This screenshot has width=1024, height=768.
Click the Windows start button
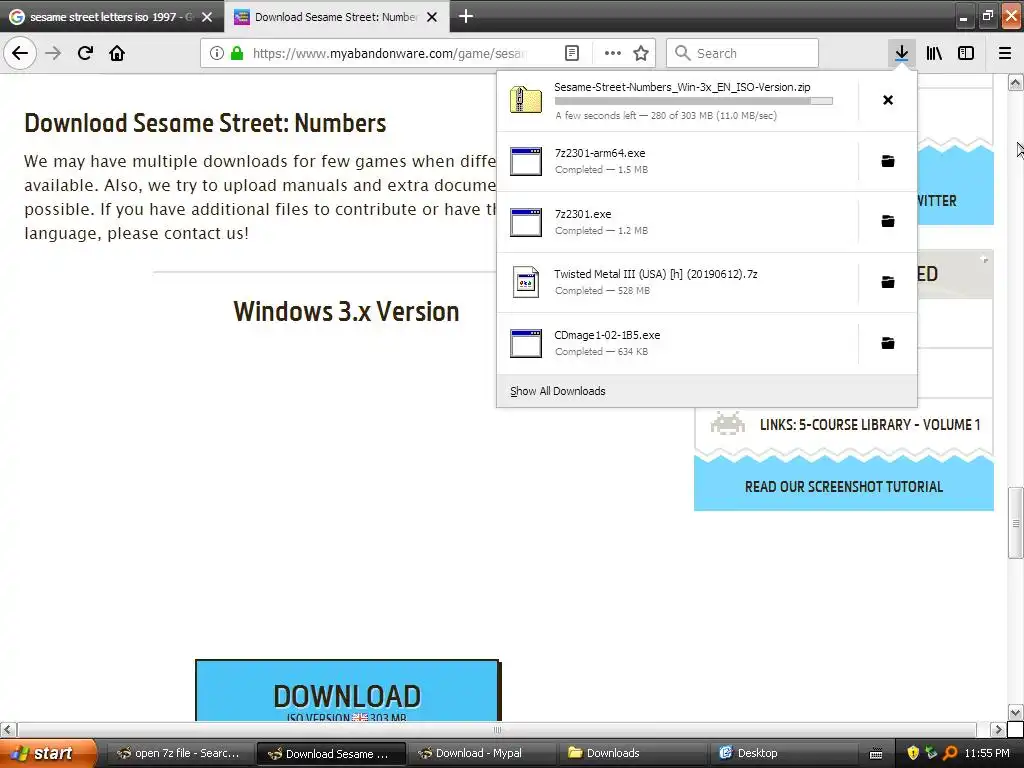click(47, 753)
